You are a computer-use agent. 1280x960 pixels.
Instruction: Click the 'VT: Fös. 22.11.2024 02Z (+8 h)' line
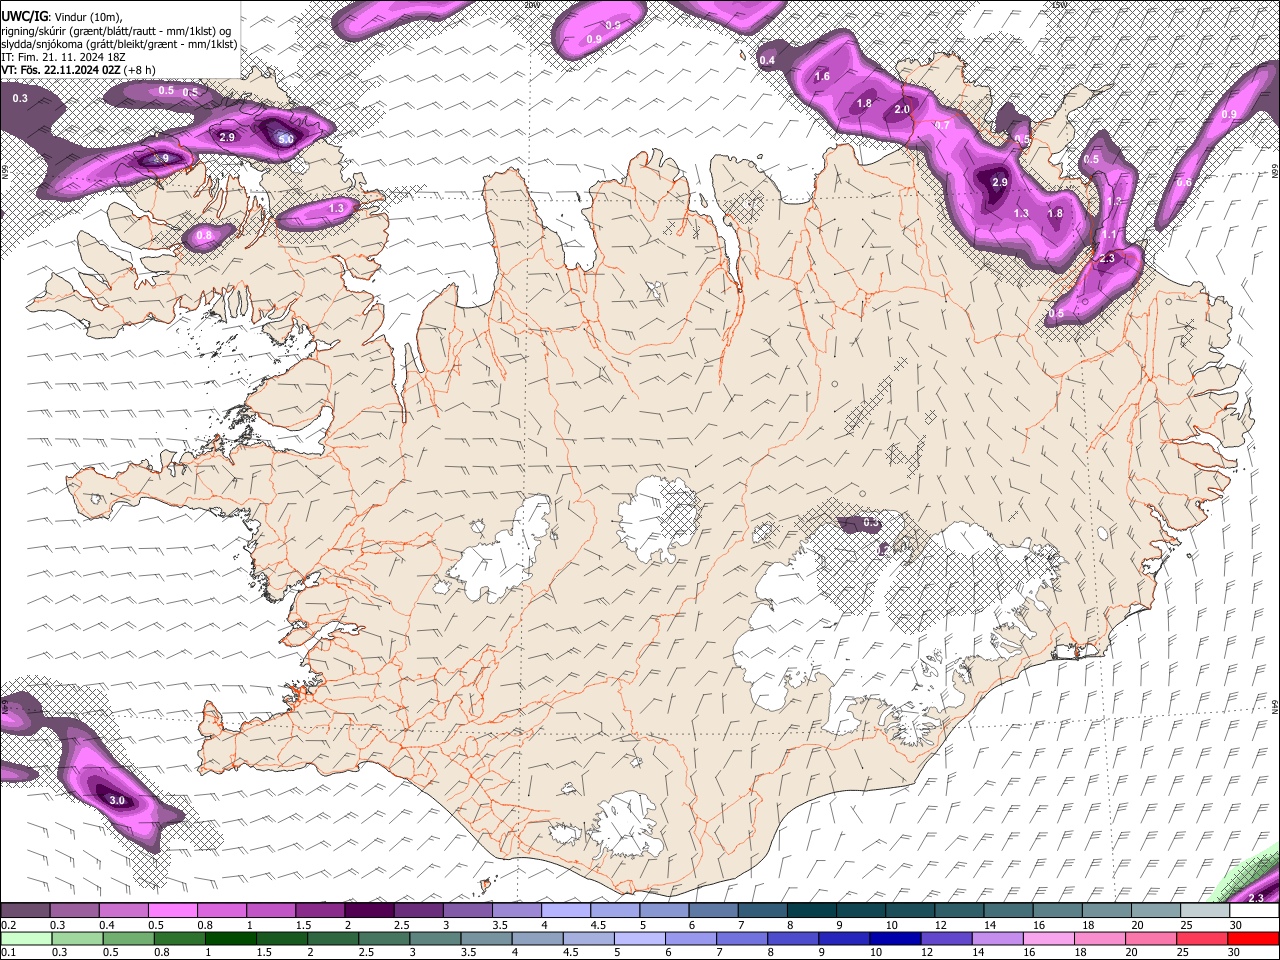pyautogui.click(x=78, y=70)
